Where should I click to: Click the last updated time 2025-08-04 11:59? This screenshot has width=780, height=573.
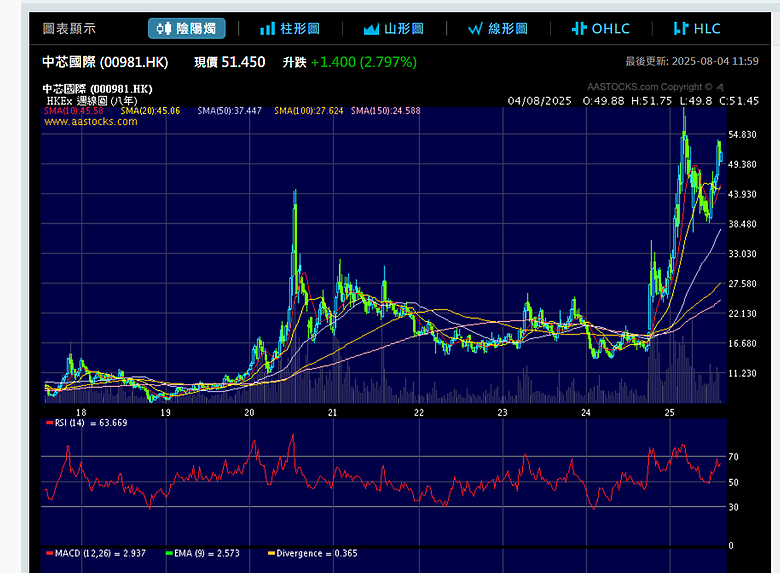(715, 61)
